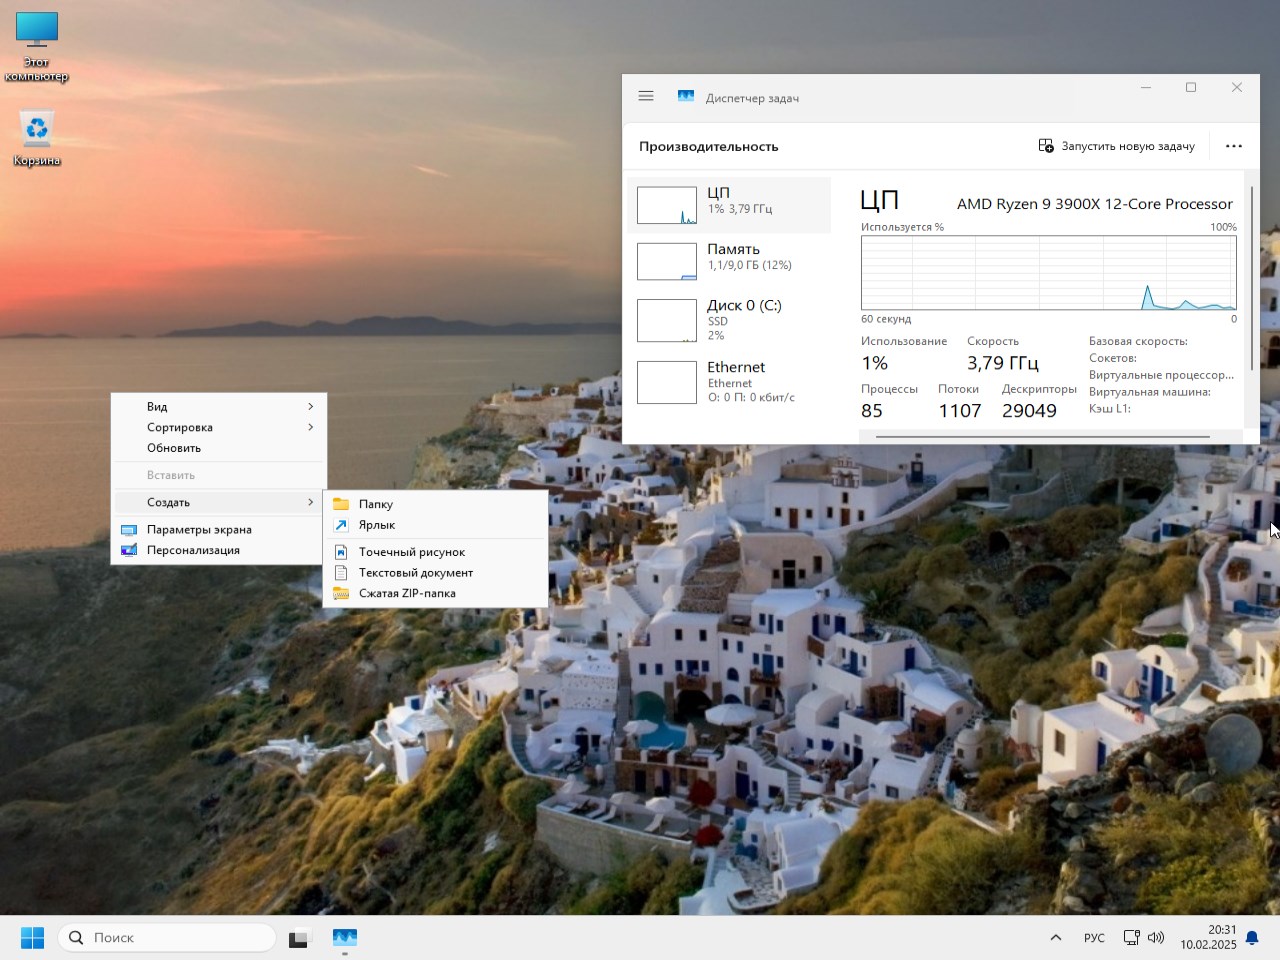Image resolution: width=1280 pixels, height=960 pixels.
Task: Click the Диспетчер задач window title
Action: click(x=752, y=98)
